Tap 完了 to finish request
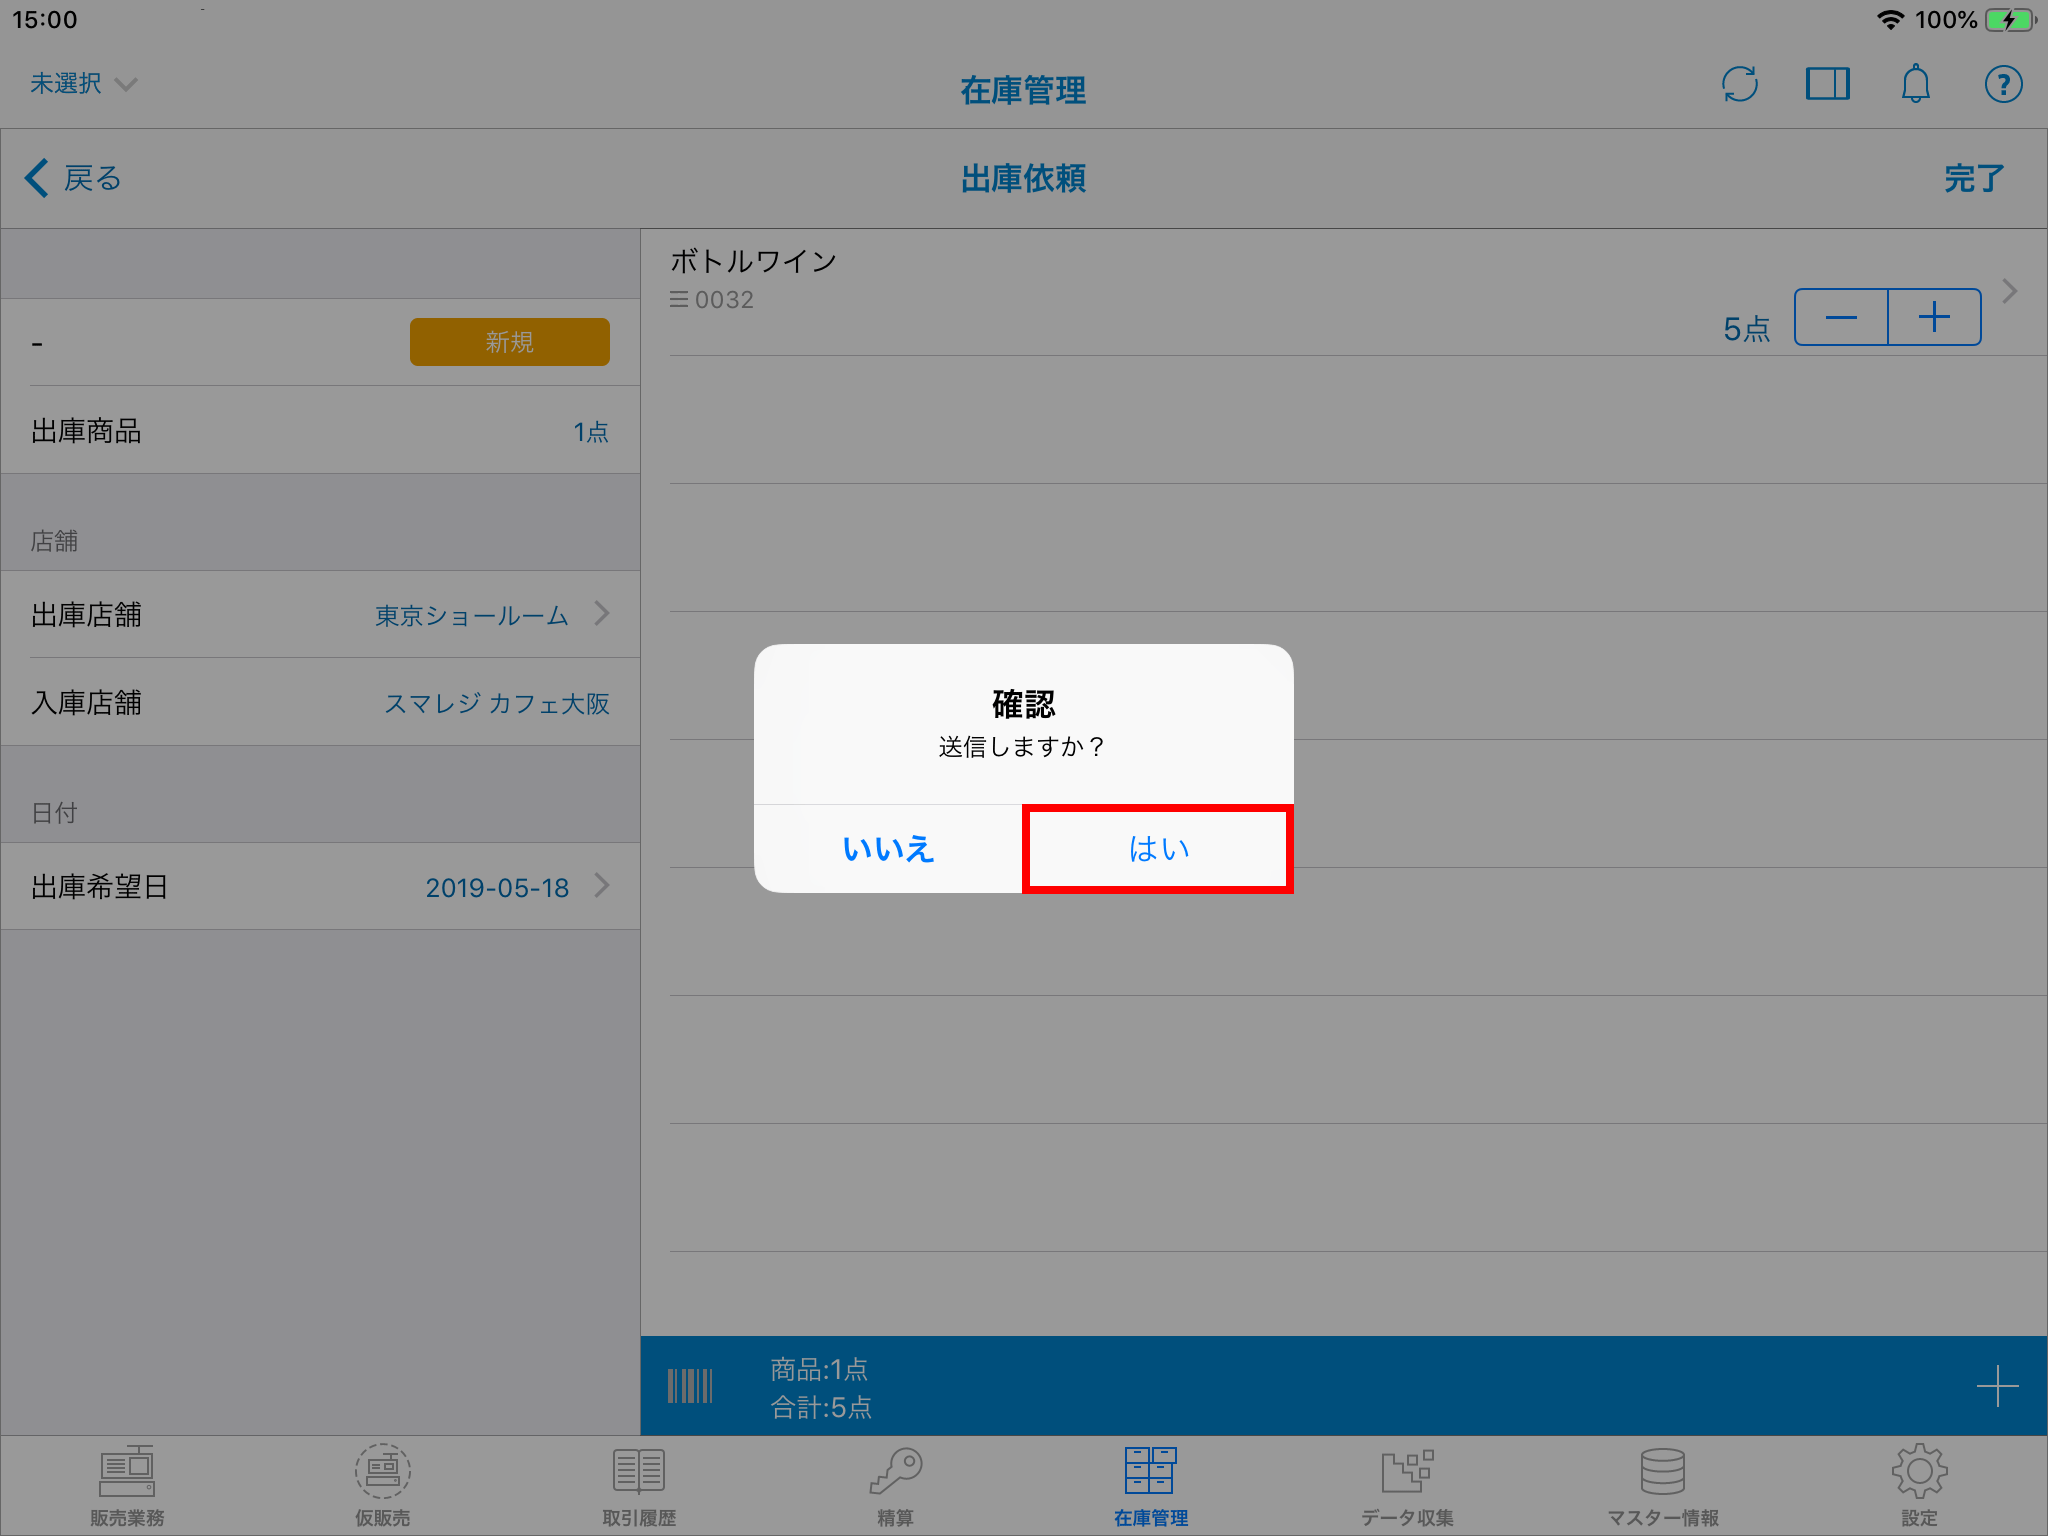 tap(1973, 179)
